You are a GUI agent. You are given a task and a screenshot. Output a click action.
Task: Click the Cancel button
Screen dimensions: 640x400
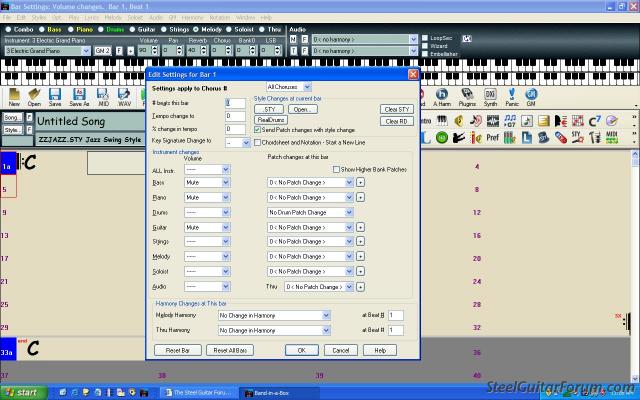point(340,350)
